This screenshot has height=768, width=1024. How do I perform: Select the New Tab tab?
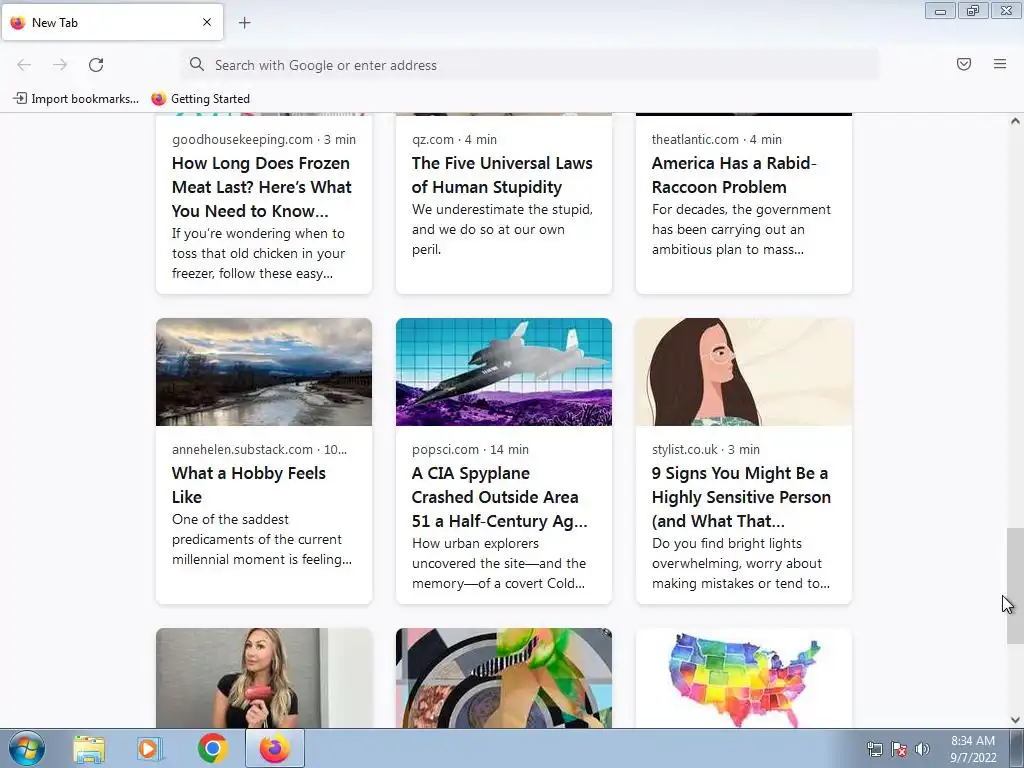tap(112, 22)
